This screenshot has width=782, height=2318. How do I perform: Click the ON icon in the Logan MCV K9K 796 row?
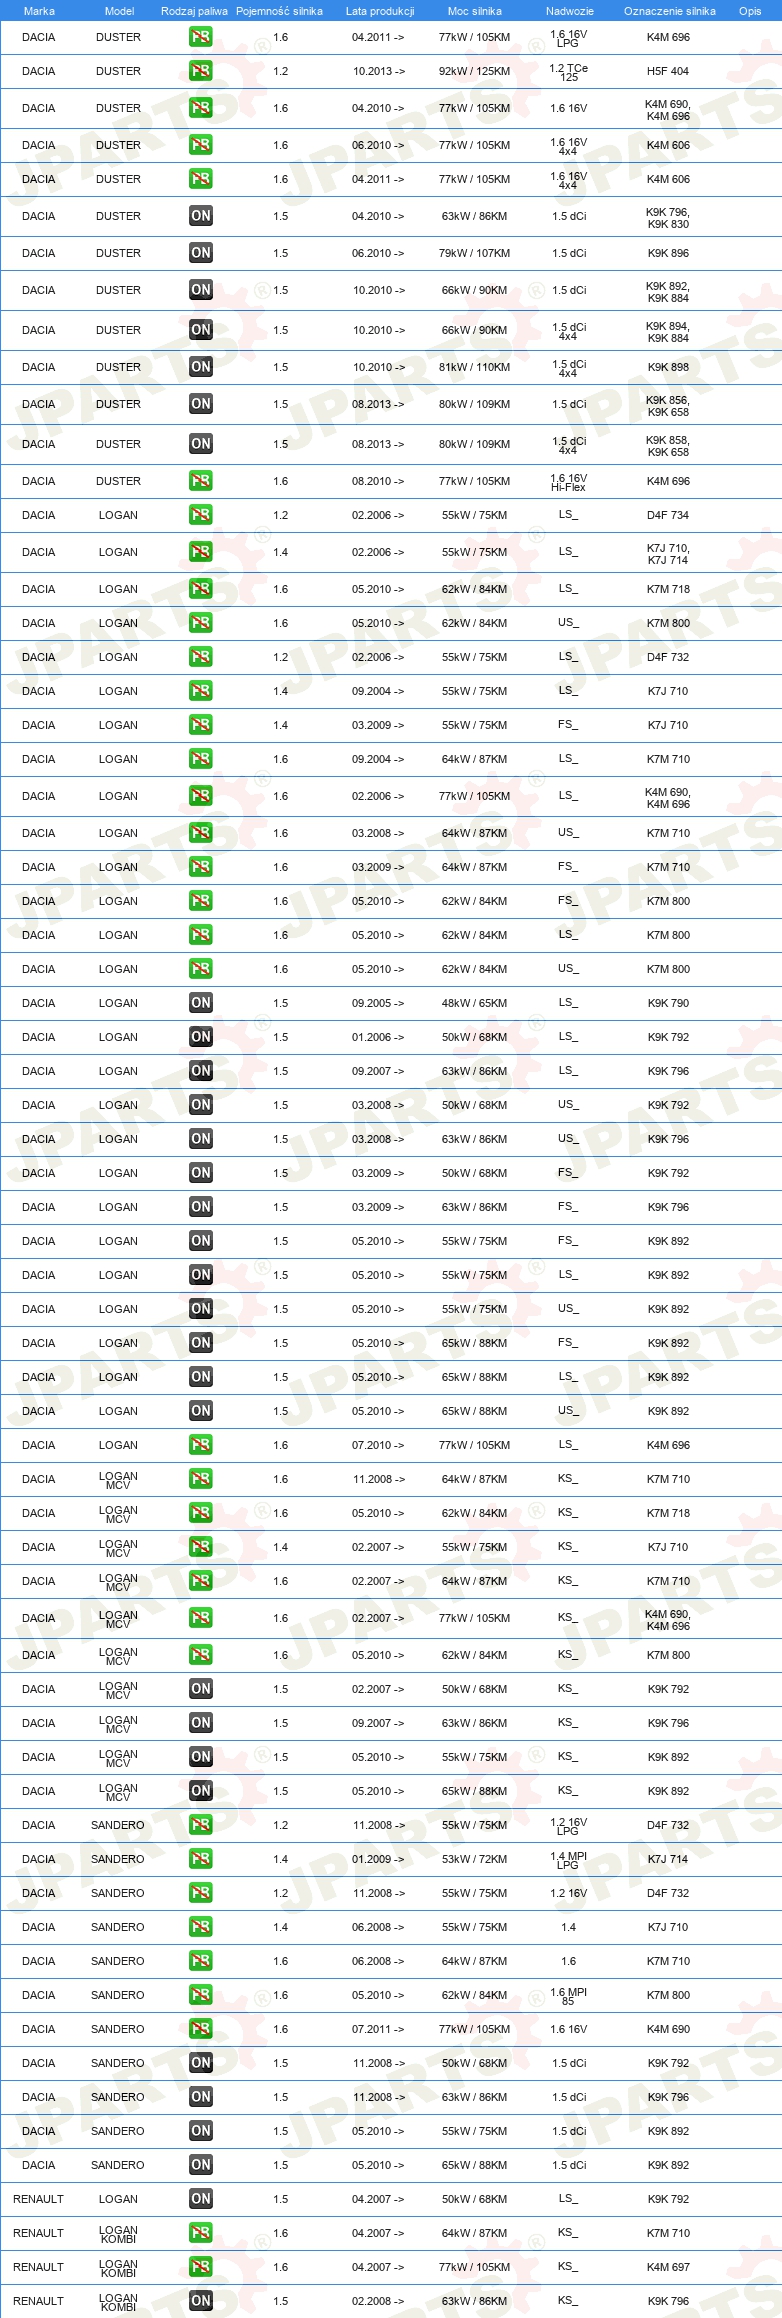point(201,1723)
